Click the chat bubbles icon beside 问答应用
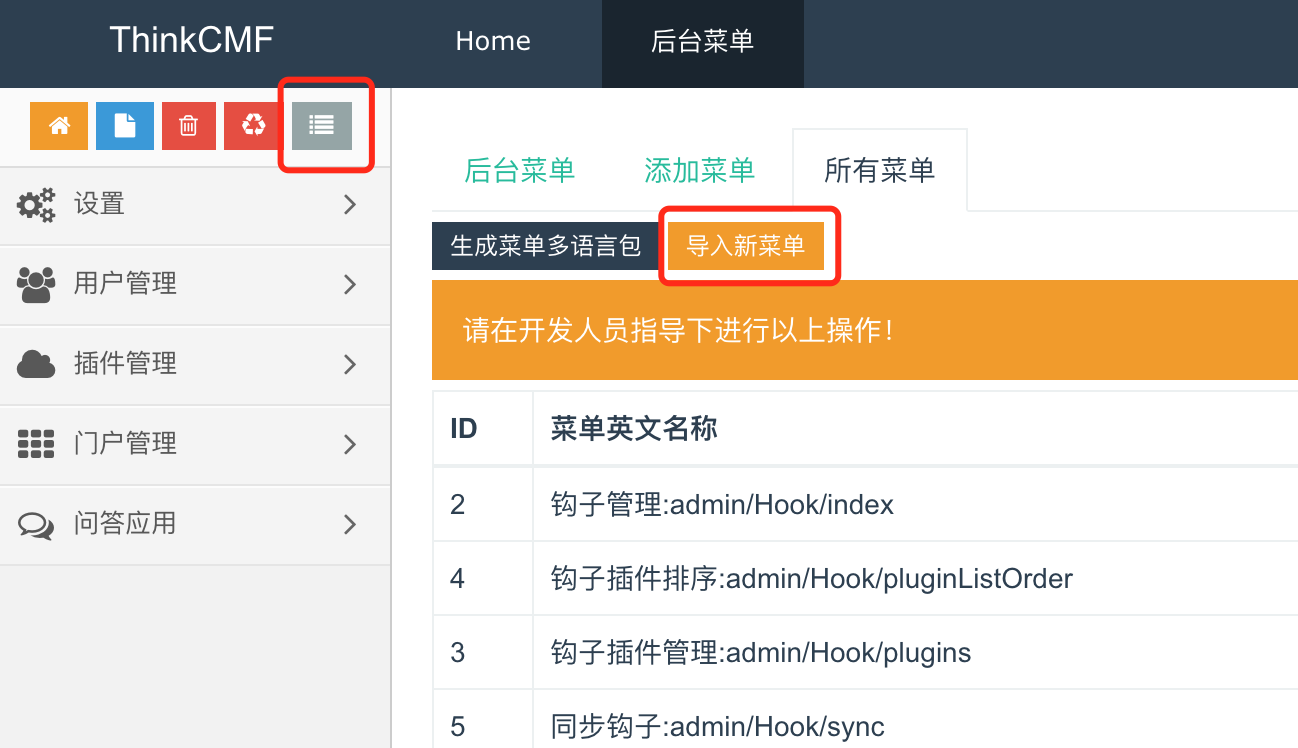Screen dimensions: 1298x748 click(x=37, y=525)
